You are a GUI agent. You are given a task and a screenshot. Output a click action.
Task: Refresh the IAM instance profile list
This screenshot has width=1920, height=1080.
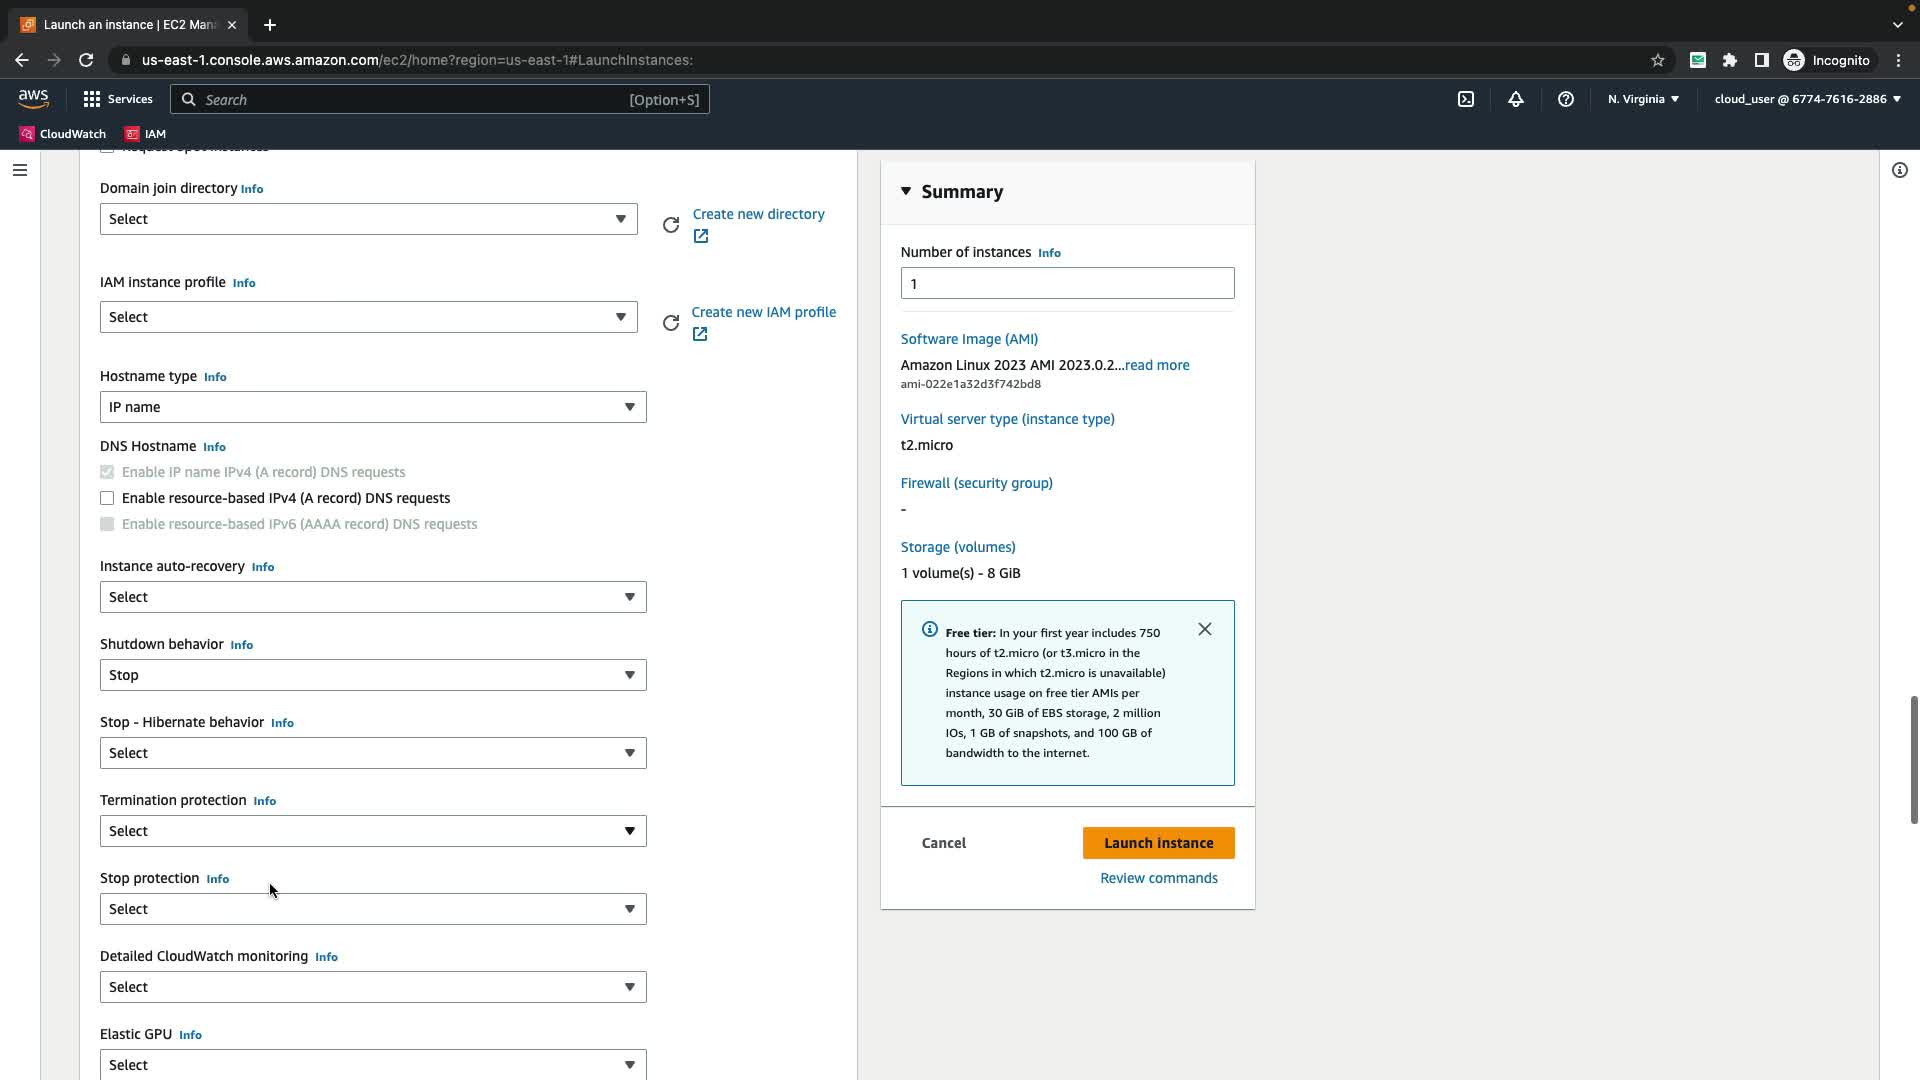pyautogui.click(x=671, y=323)
